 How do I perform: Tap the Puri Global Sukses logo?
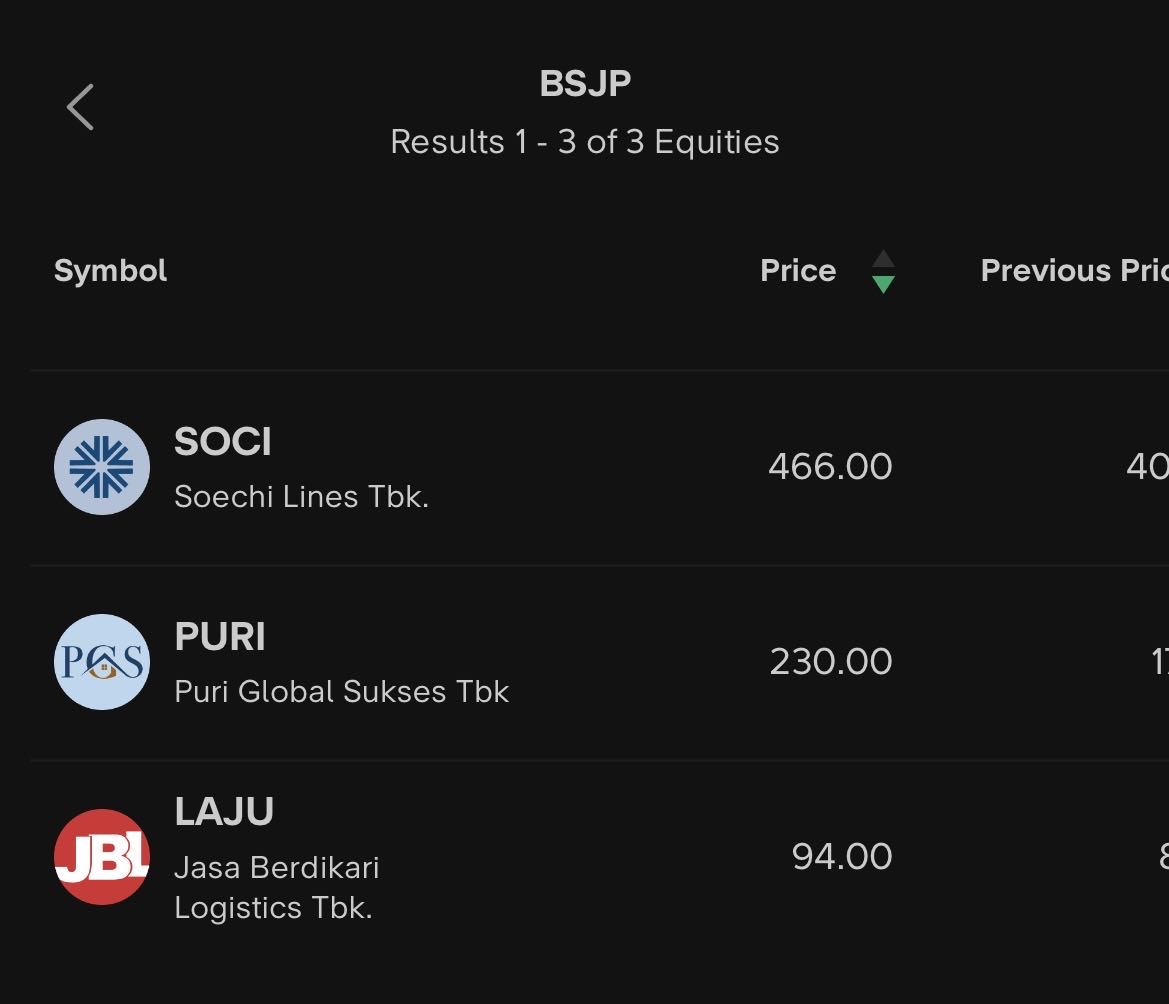pyautogui.click(x=102, y=662)
